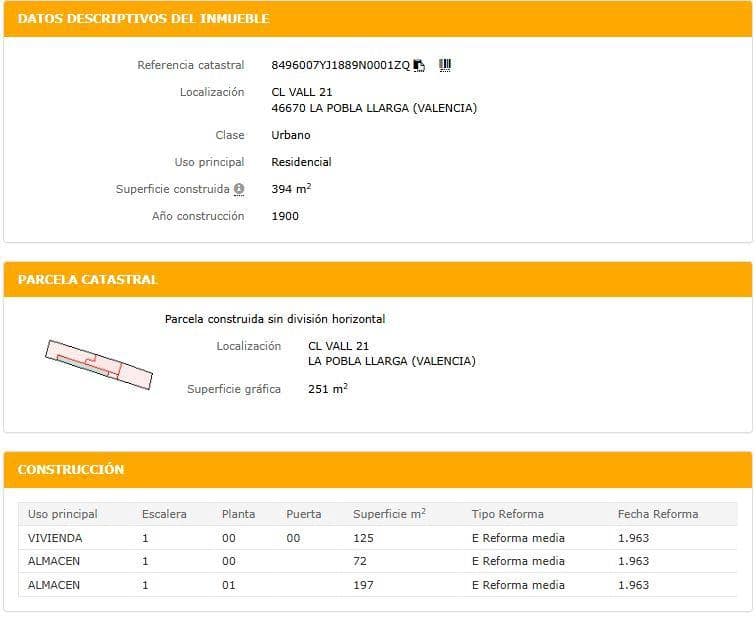Click the Urbano class value
This screenshot has width=756, height=624.
click(291, 135)
